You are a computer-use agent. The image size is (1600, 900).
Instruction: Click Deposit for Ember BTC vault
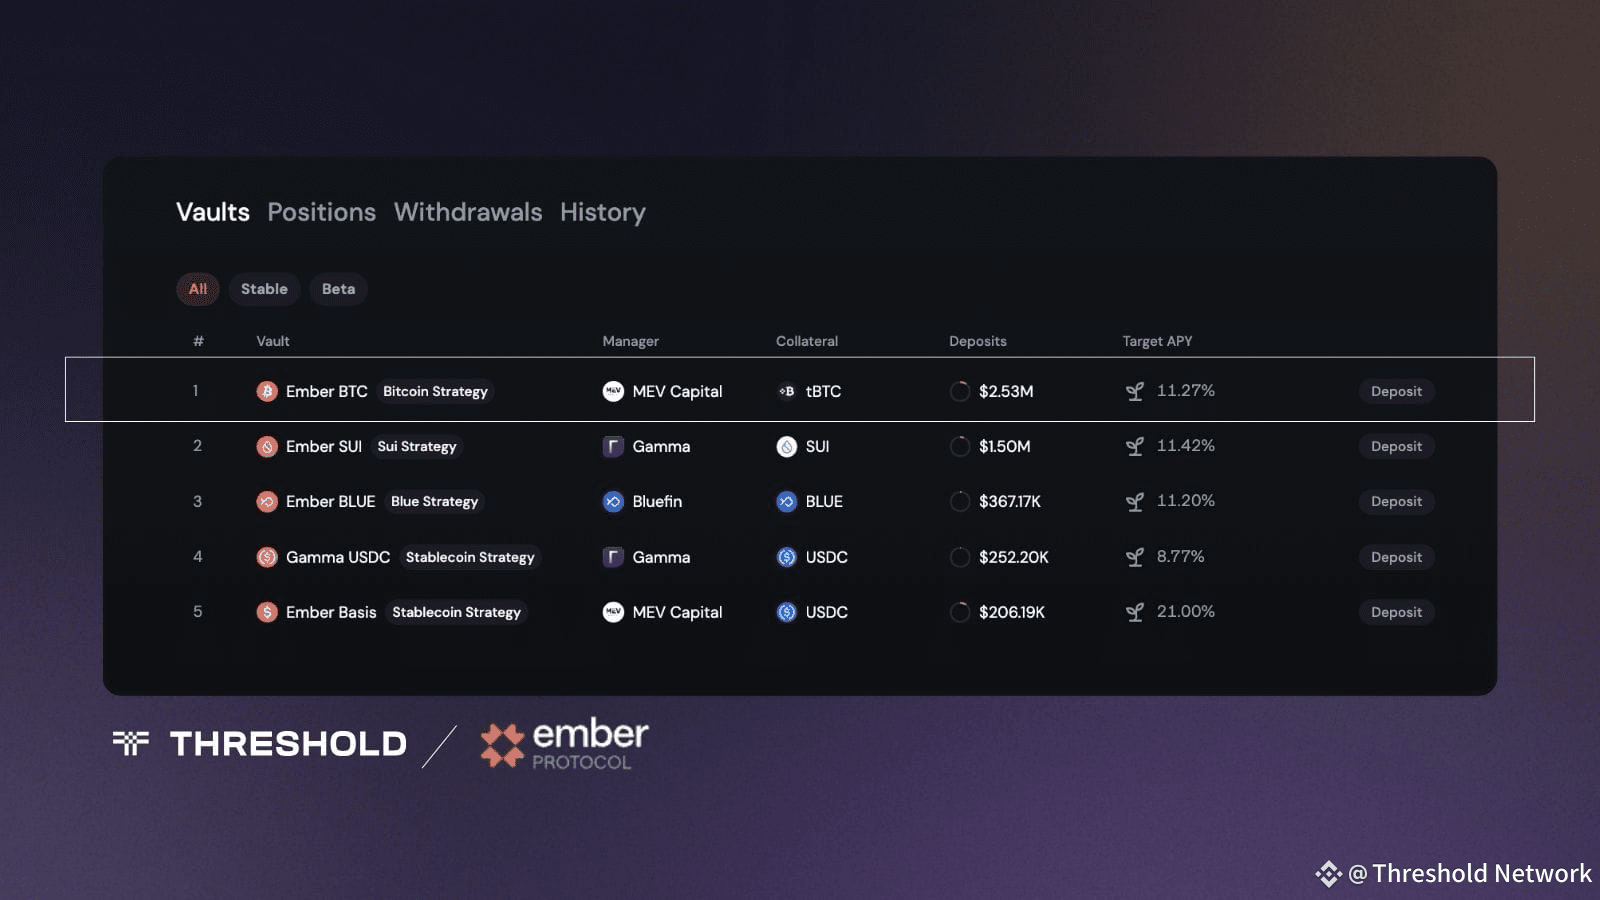click(1396, 391)
